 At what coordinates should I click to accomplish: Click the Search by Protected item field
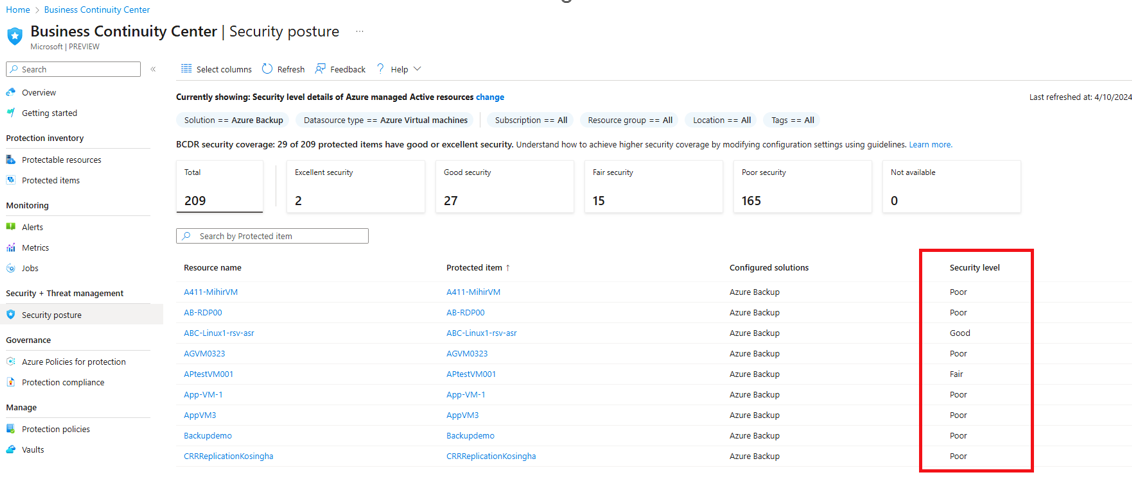(273, 236)
